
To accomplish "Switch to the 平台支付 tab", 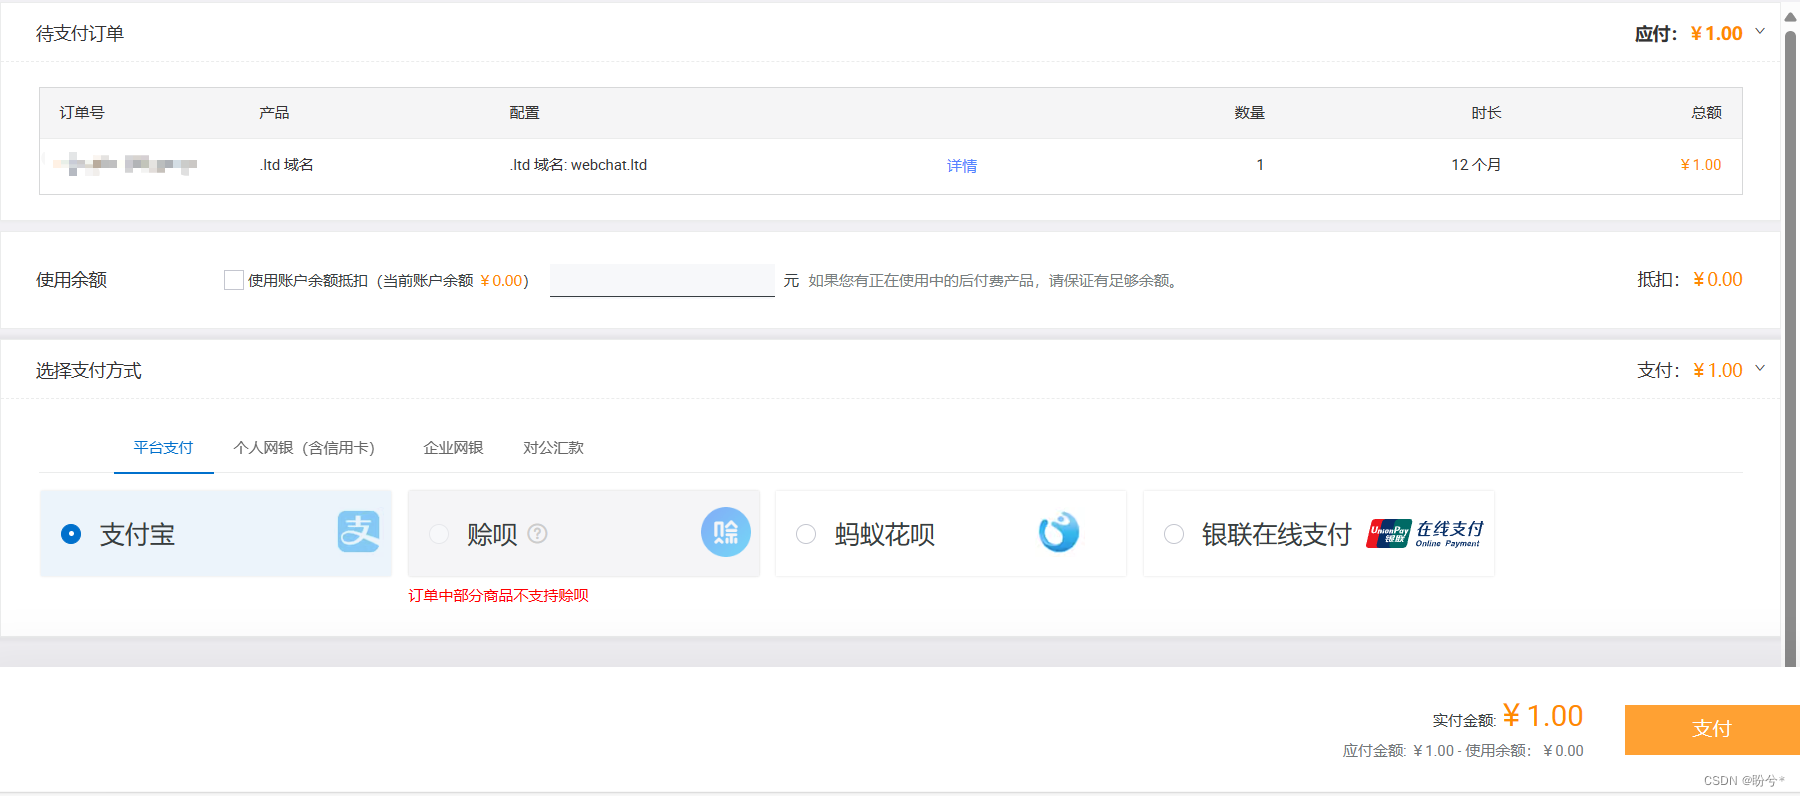I will 163,448.
